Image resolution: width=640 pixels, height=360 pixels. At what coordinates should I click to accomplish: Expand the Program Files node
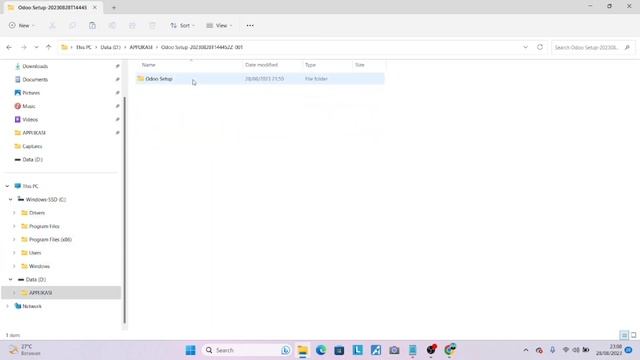[x=14, y=226]
